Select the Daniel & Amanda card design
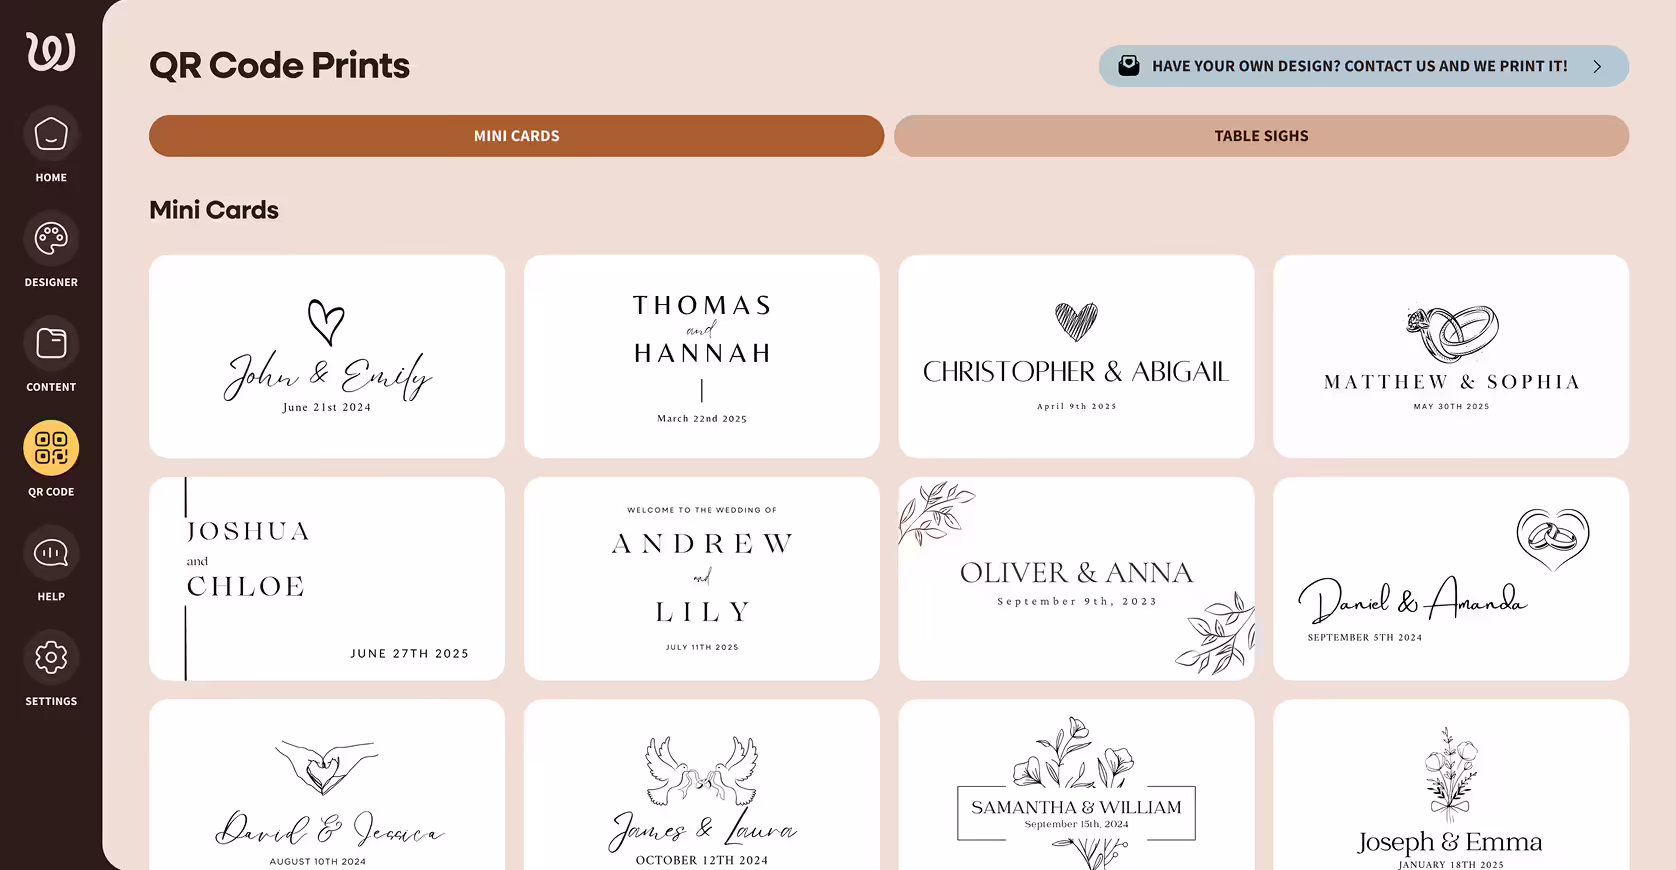 pos(1451,579)
